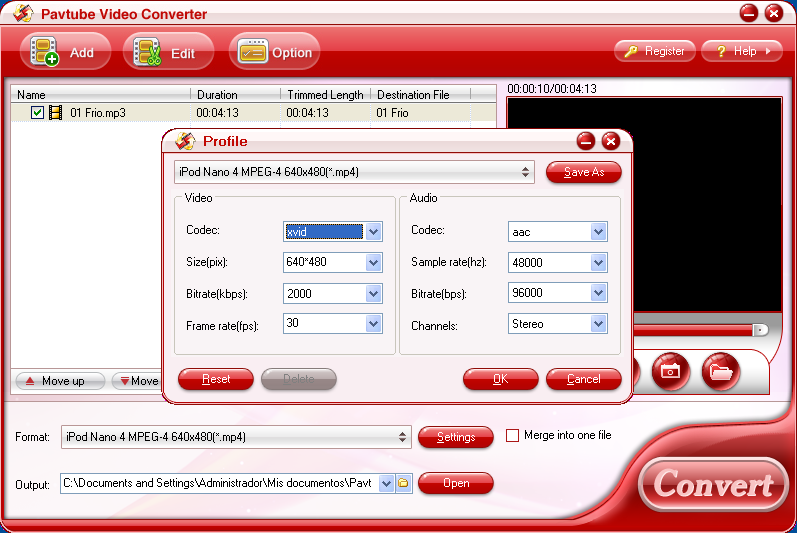Click the Duration column header
This screenshot has height=533, width=797.
[x=235, y=95]
